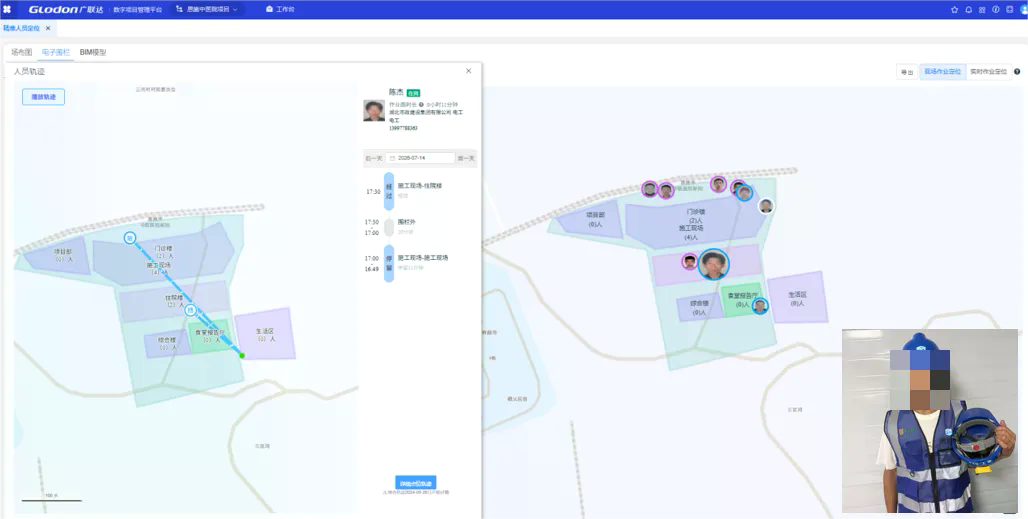Click the Glodon apps menu icon at top-left
The width and height of the screenshot is (1028, 519).
coord(7,9)
